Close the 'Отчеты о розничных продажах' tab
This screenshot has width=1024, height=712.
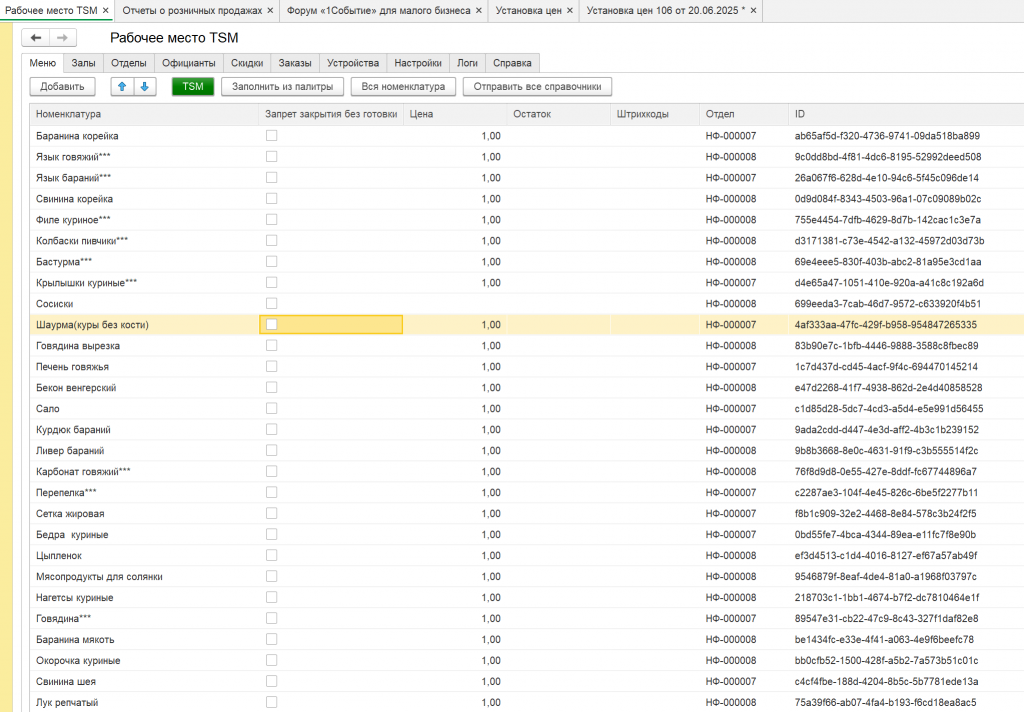coord(270,10)
